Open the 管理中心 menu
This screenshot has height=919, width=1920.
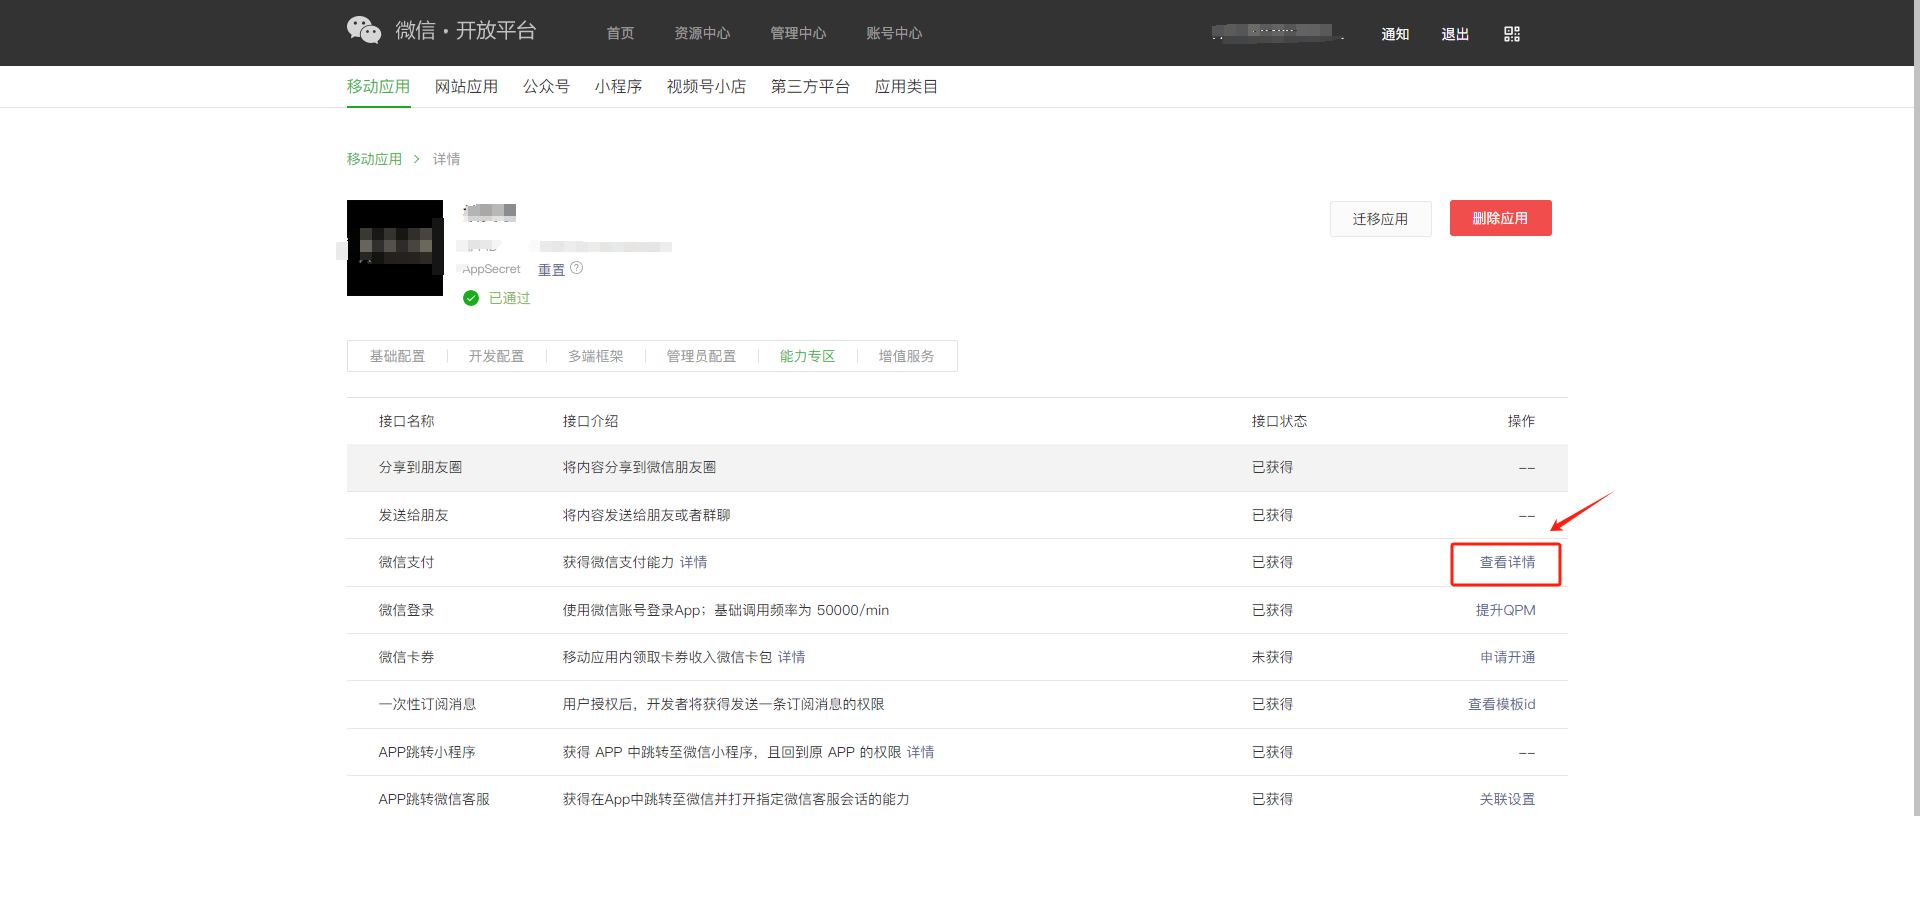coord(798,34)
